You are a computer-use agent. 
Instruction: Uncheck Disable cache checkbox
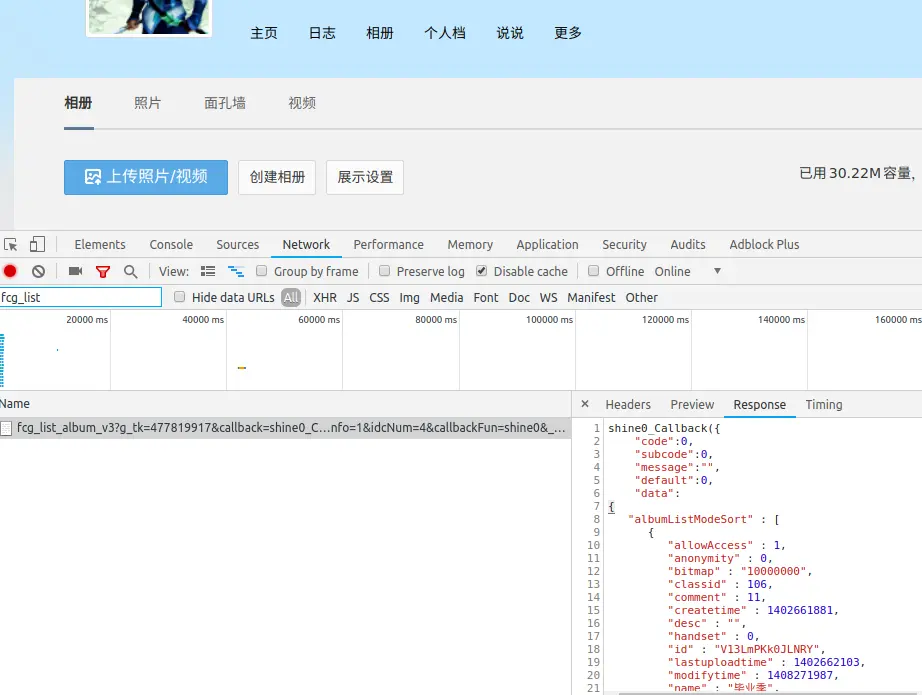[x=482, y=270]
